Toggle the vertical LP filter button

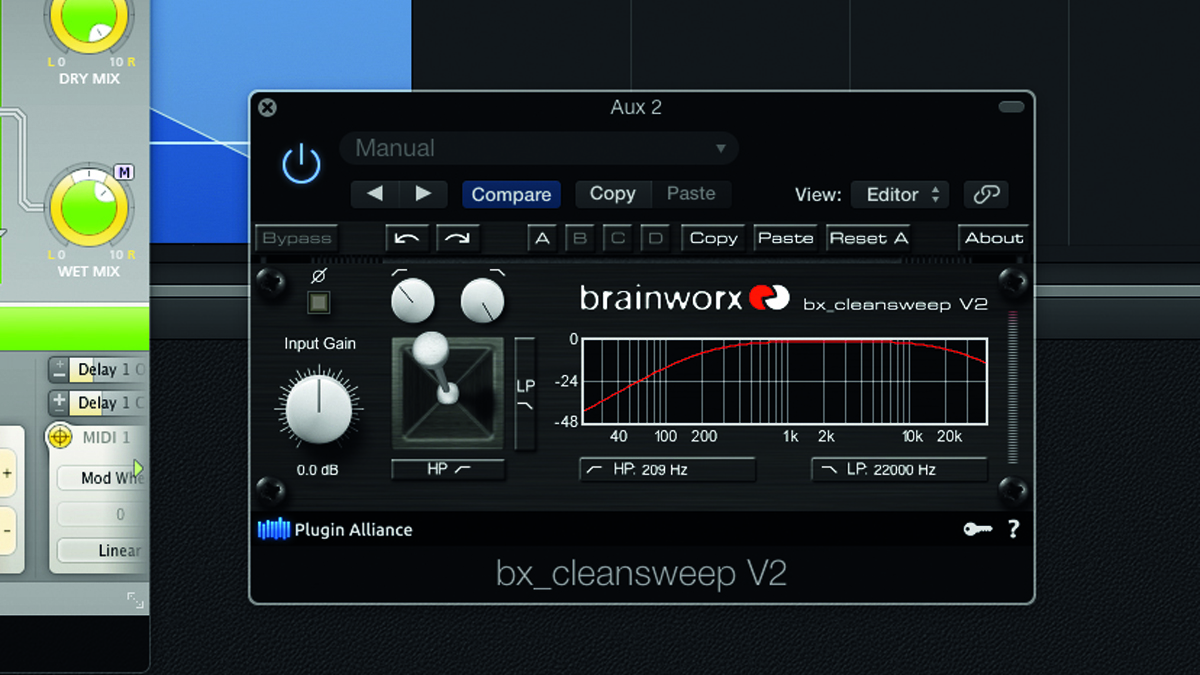point(526,393)
